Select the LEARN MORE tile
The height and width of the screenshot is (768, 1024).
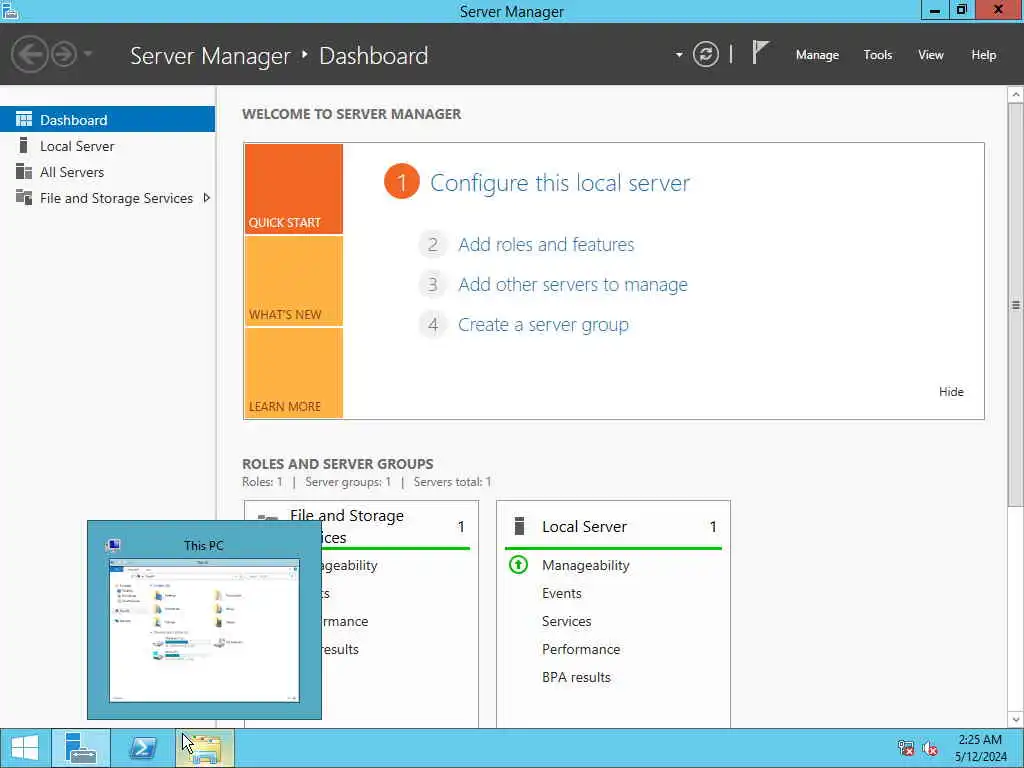[x=294, y=373]
